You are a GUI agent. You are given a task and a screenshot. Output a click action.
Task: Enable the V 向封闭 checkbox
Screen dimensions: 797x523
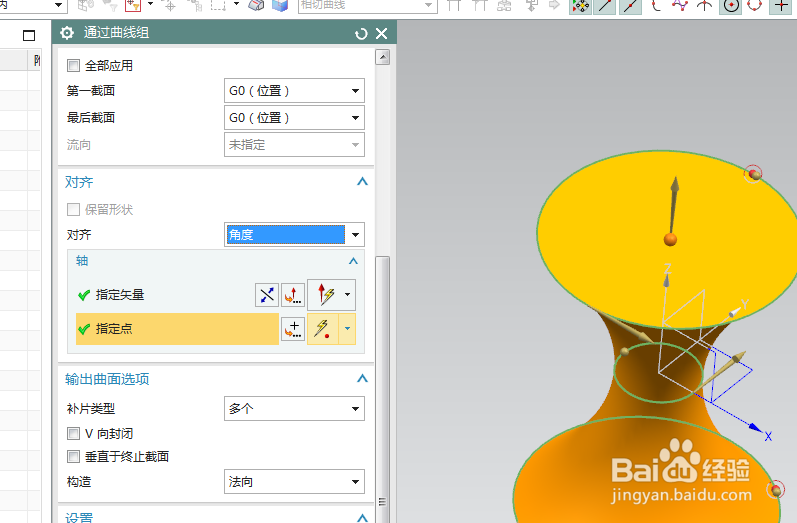pyautogui.click(x=74, y=434)
